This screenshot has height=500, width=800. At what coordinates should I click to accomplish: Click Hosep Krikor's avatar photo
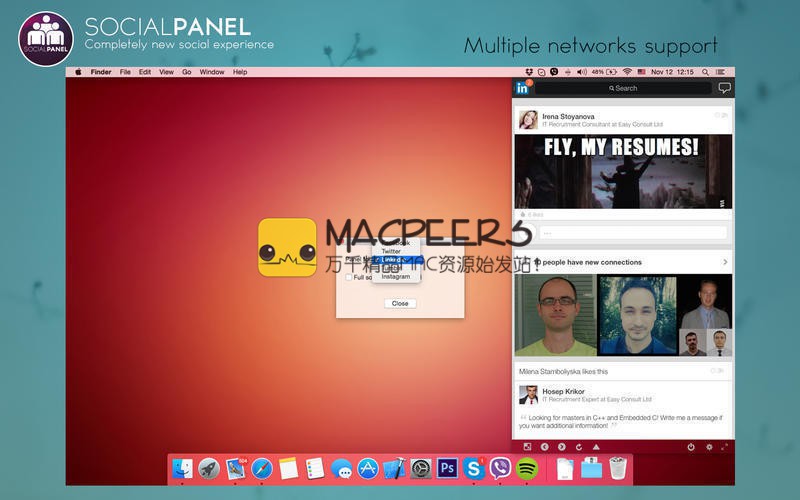pos(528,395)
